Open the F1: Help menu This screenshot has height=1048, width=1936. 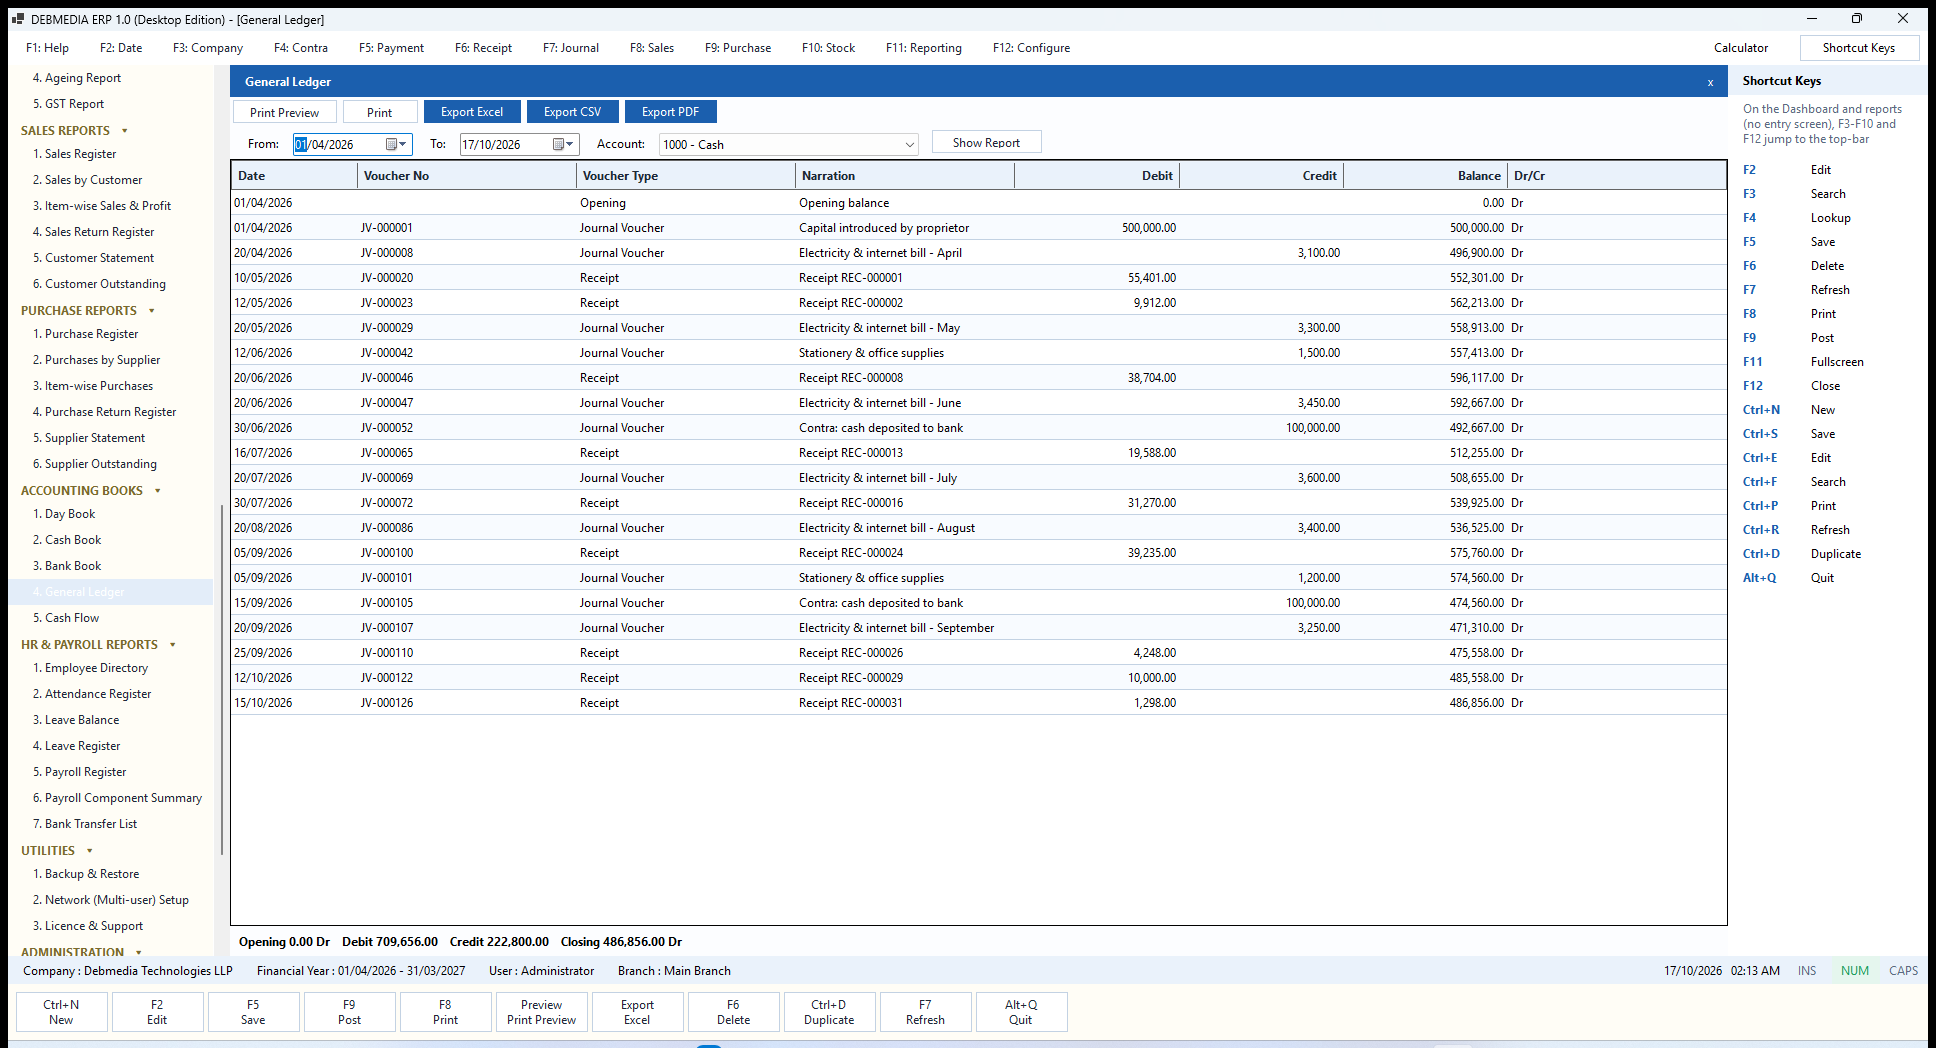click(47, 48)
